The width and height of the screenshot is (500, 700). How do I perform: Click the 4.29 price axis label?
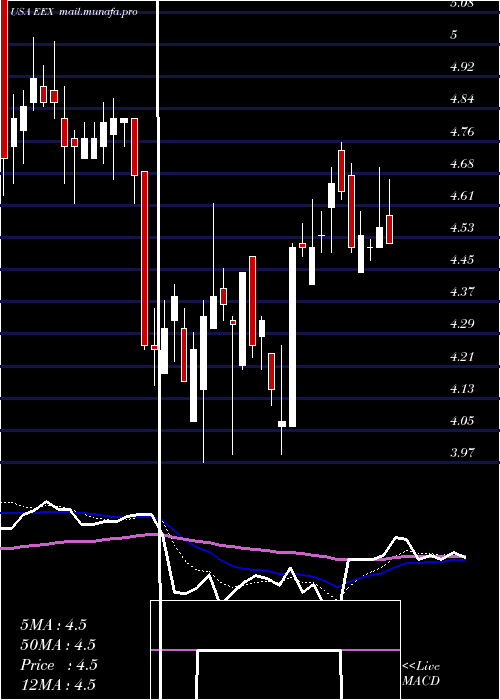click(x=462, y=324)
